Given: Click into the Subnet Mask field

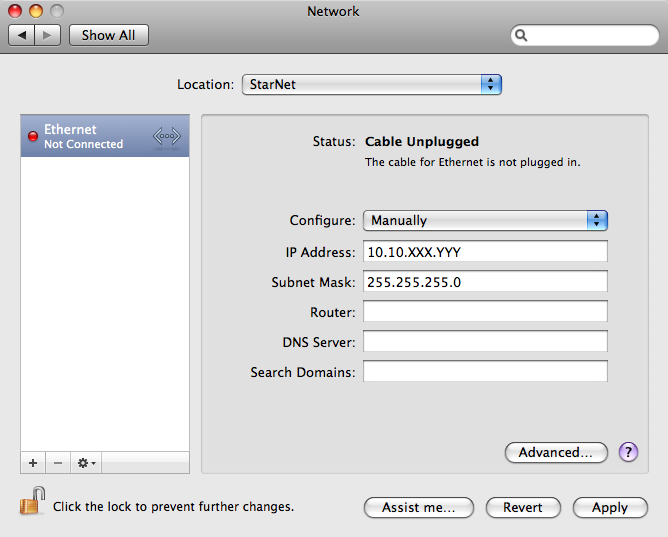Looking at the screenshot, I should click(485, 281).
